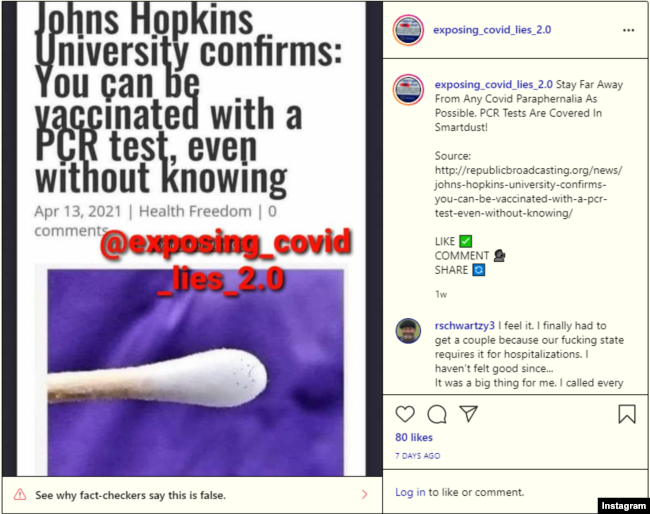The width and height of the screenshot is (650, 514).
Task: Save the post with the bookmark icon
Action: 627,414
